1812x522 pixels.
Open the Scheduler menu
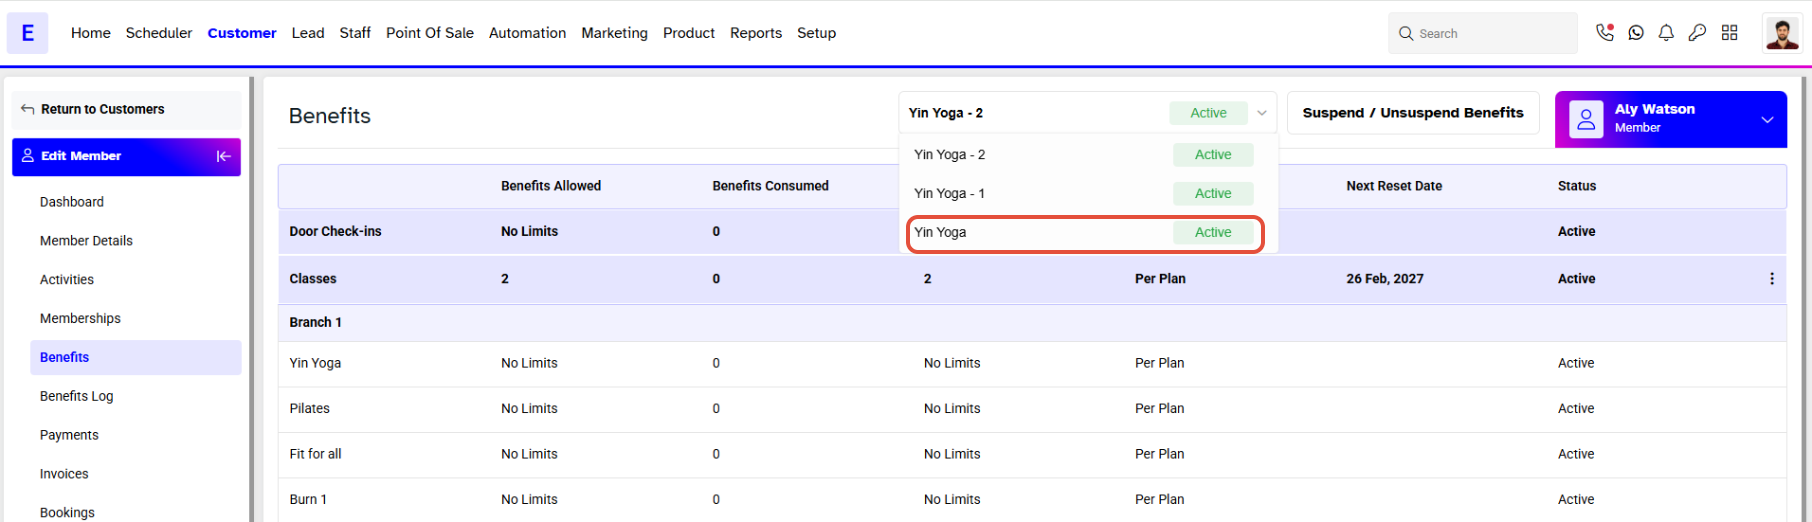click(x=159, y=33)
